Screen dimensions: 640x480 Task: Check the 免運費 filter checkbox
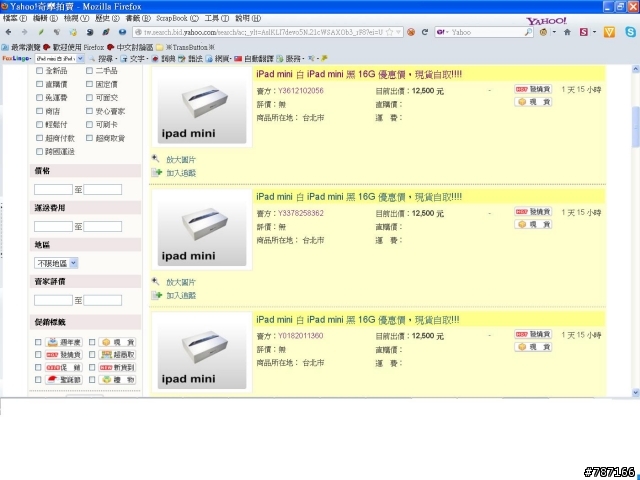click(x=39, y=98)
